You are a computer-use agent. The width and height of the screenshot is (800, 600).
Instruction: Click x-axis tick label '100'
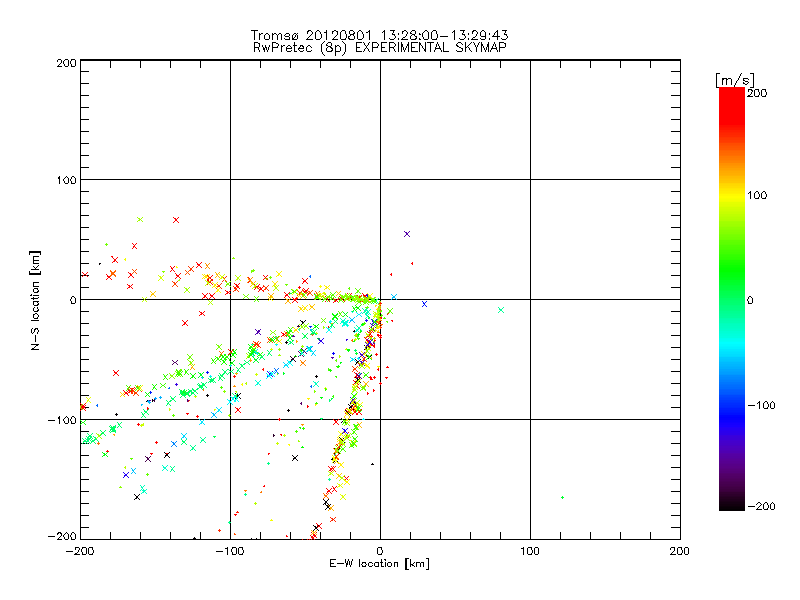pos(530,551)
